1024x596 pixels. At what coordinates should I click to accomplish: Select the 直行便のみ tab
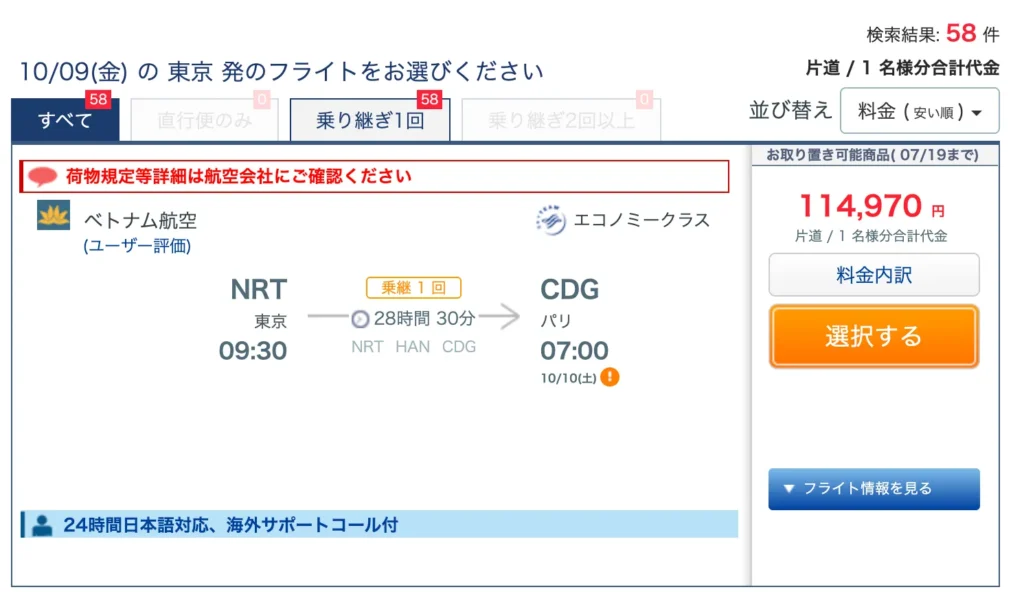[x=204, y=120]
